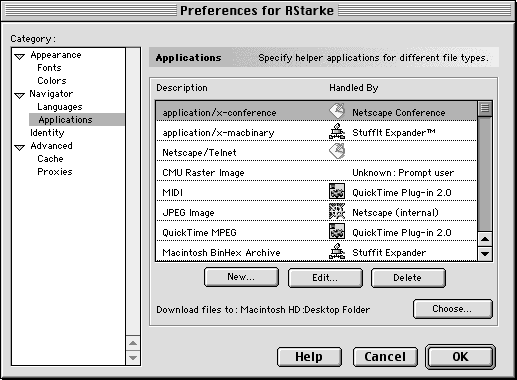
Task: Click the Download files to path text
Action: pyautogui.click(x=263, y=310)
